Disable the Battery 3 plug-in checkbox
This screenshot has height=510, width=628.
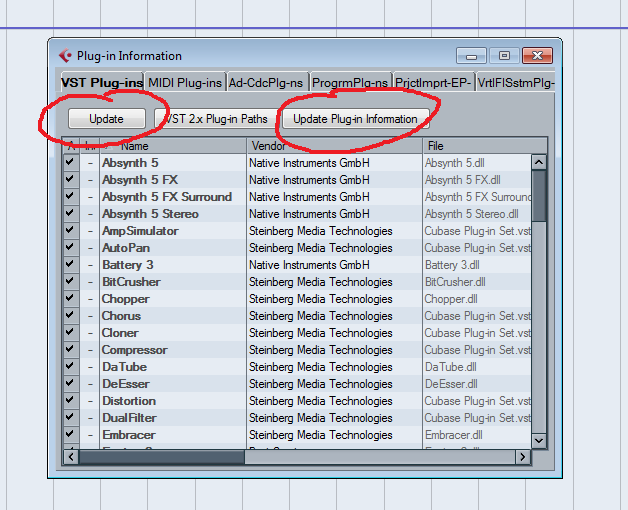click(70, 264)
